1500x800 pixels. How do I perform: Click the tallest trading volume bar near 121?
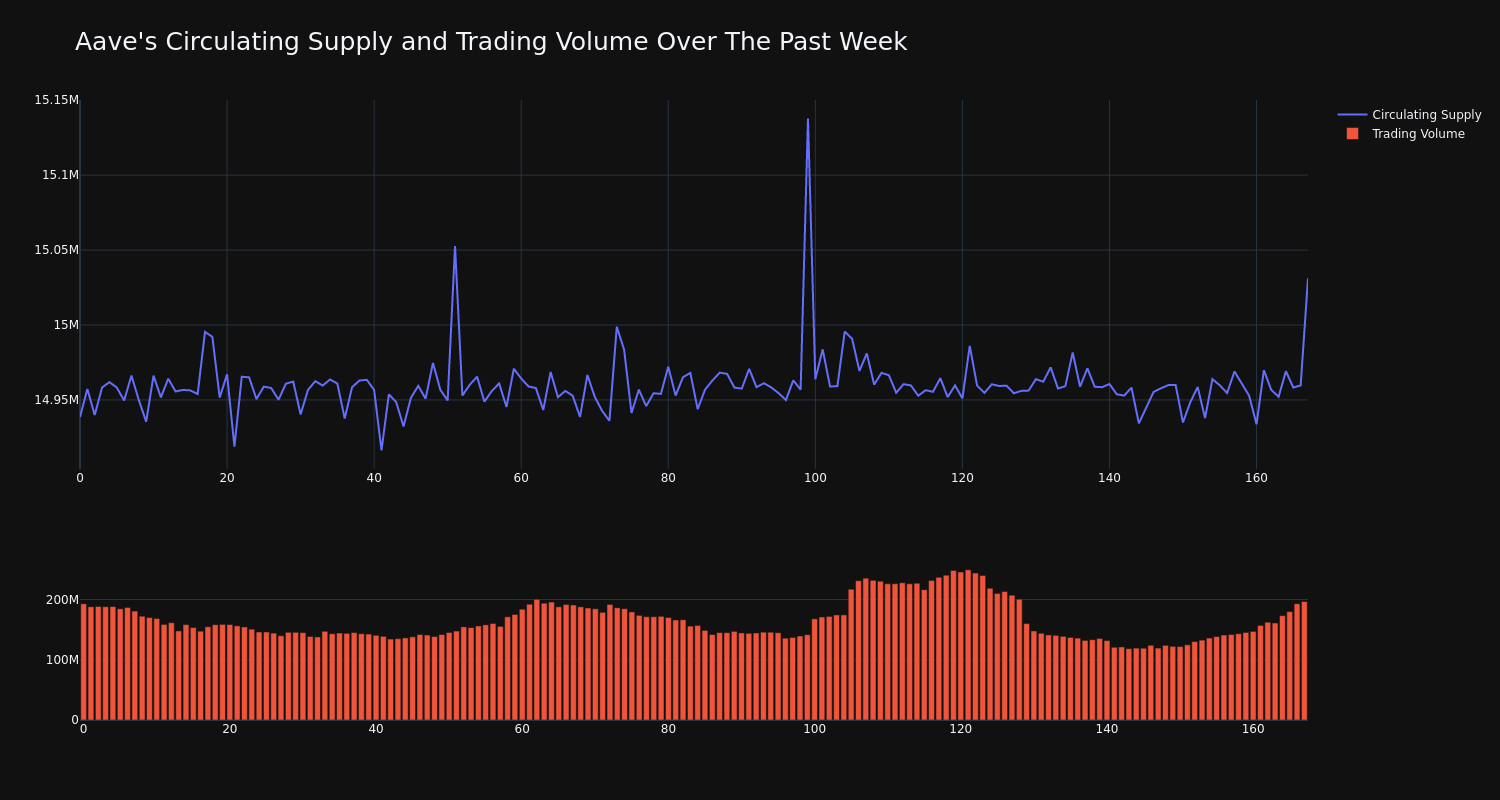tap(968, 645)
